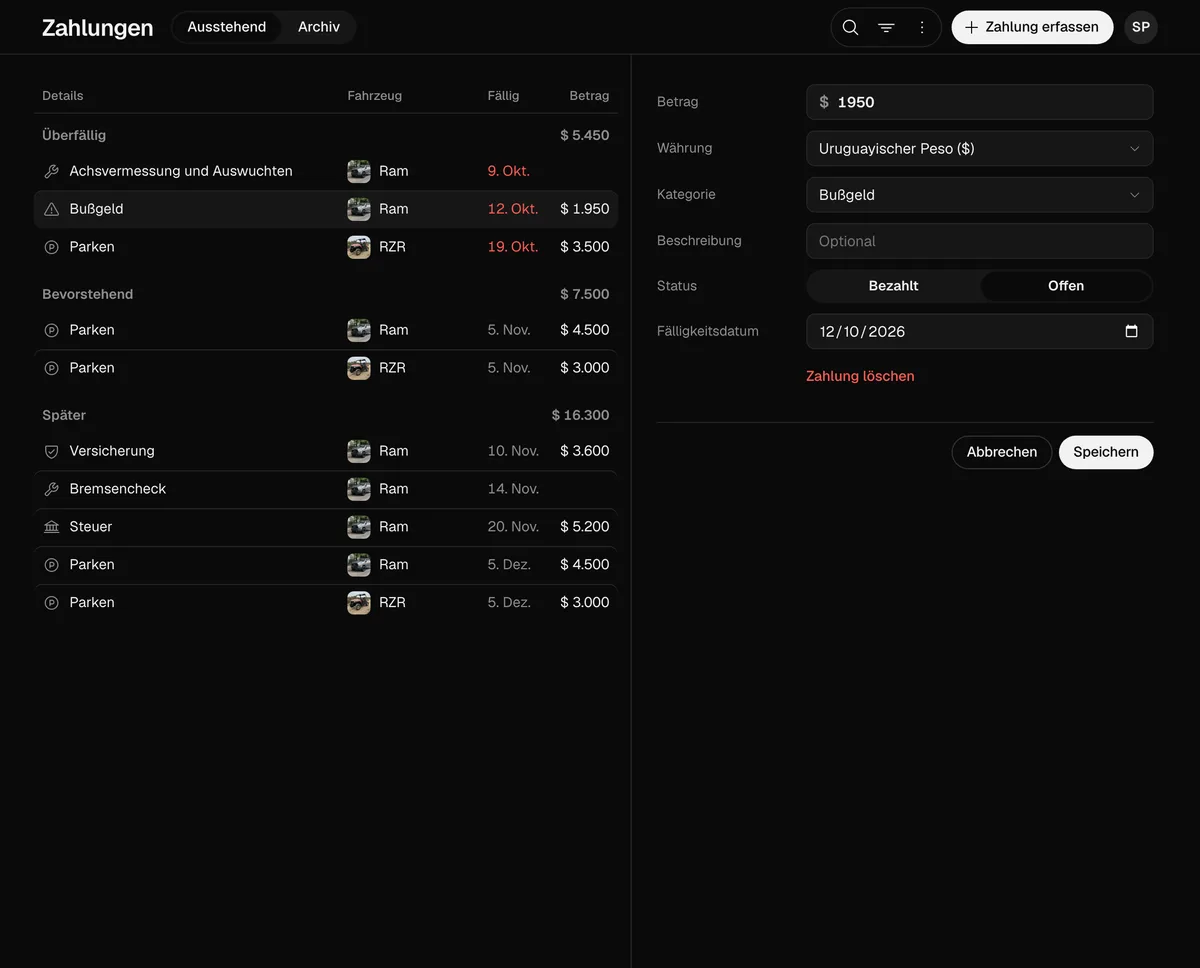Open the filter icon in the header
Image resolution: width=1200 pixels, height=968 pixels.
pos(886,28)
